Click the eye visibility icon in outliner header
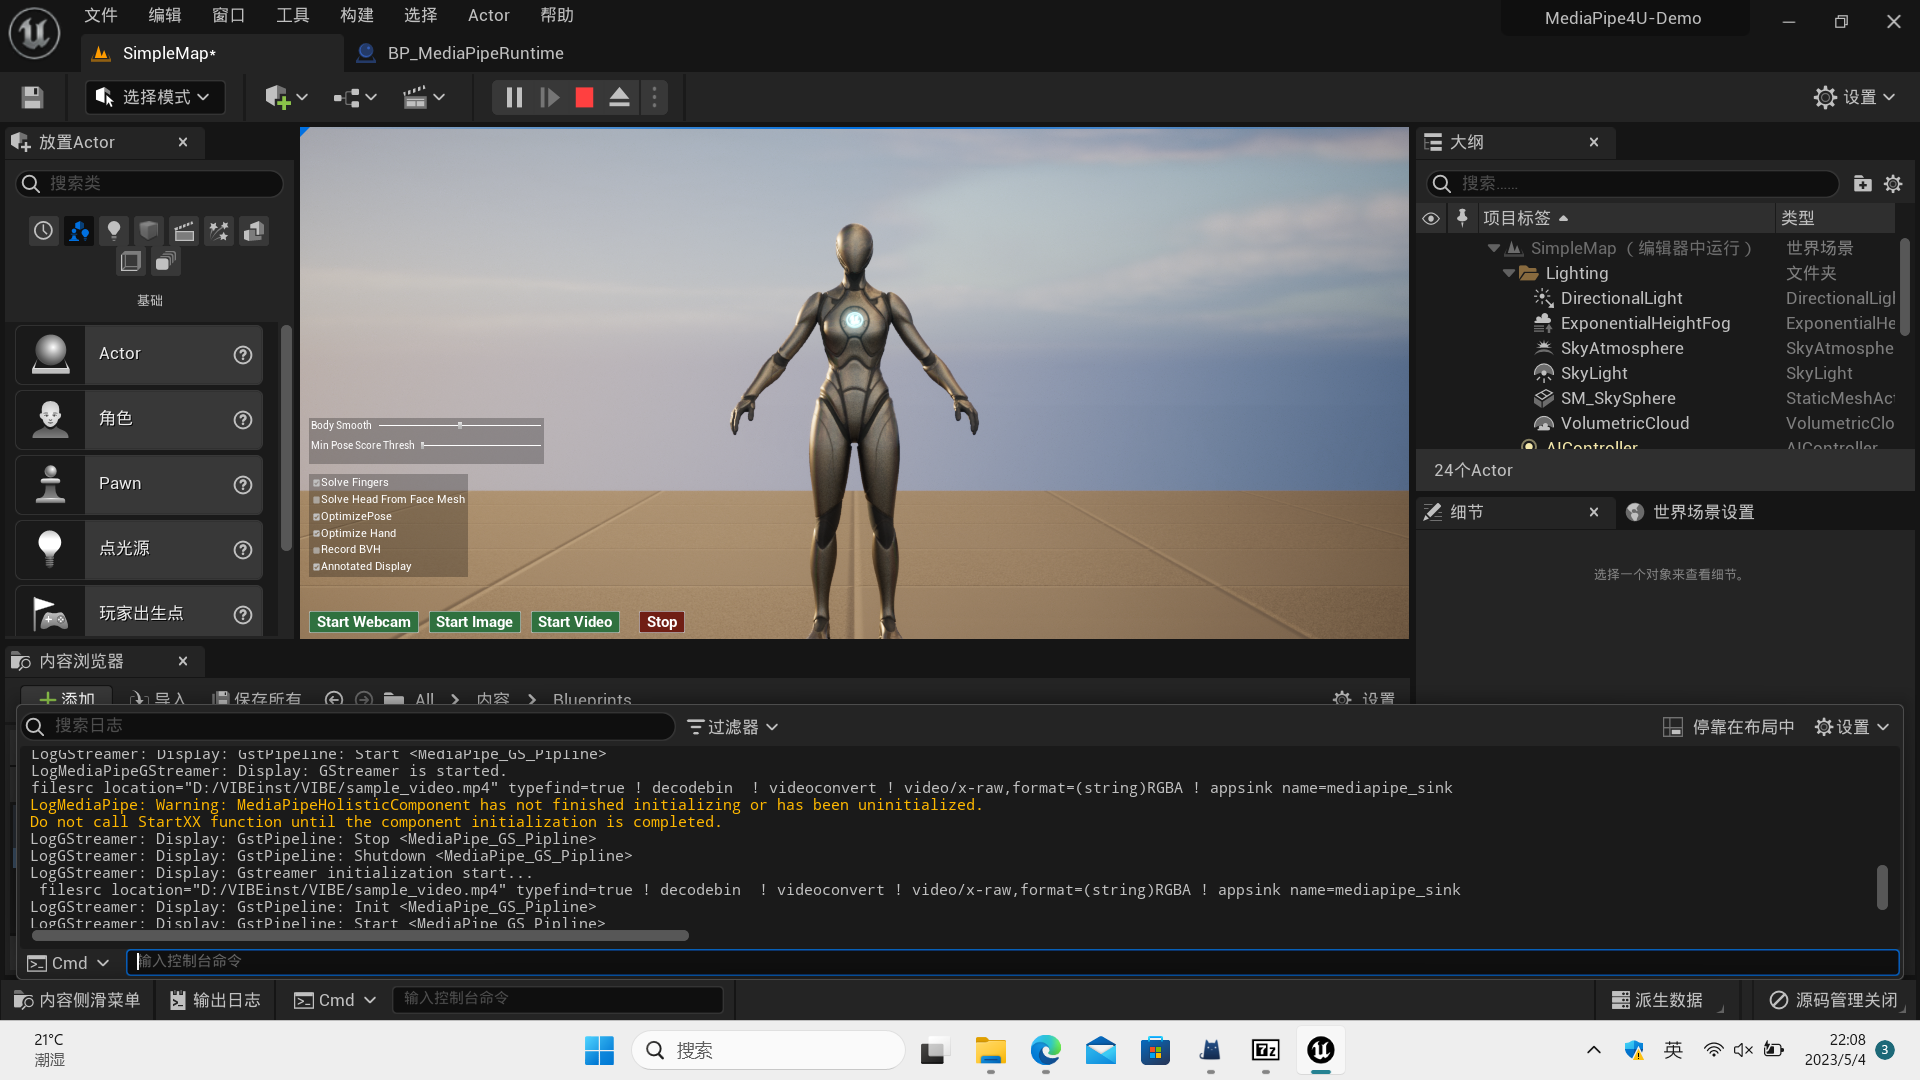This screenshot has width=1920, height=1080. click(1431, 217)
